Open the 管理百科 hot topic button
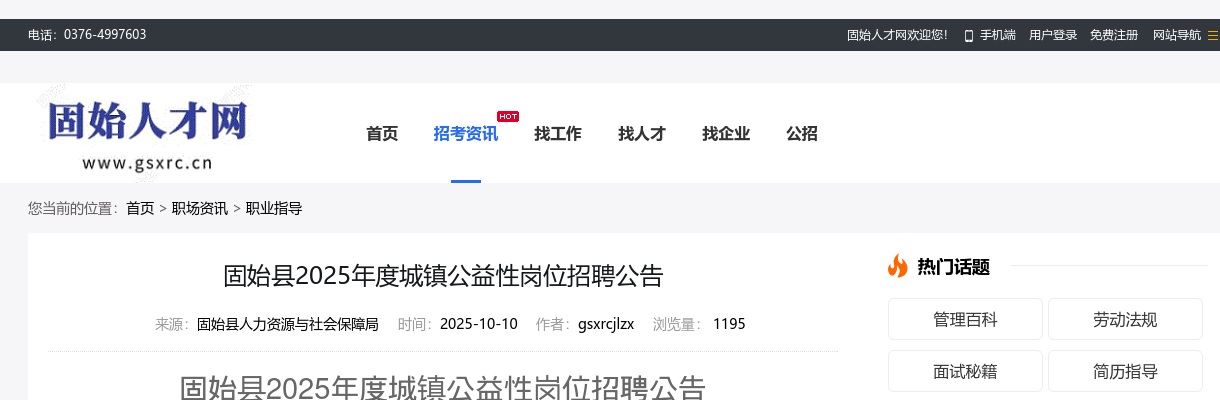This screenshot has width=1220, height=400. tap(965, 320)
